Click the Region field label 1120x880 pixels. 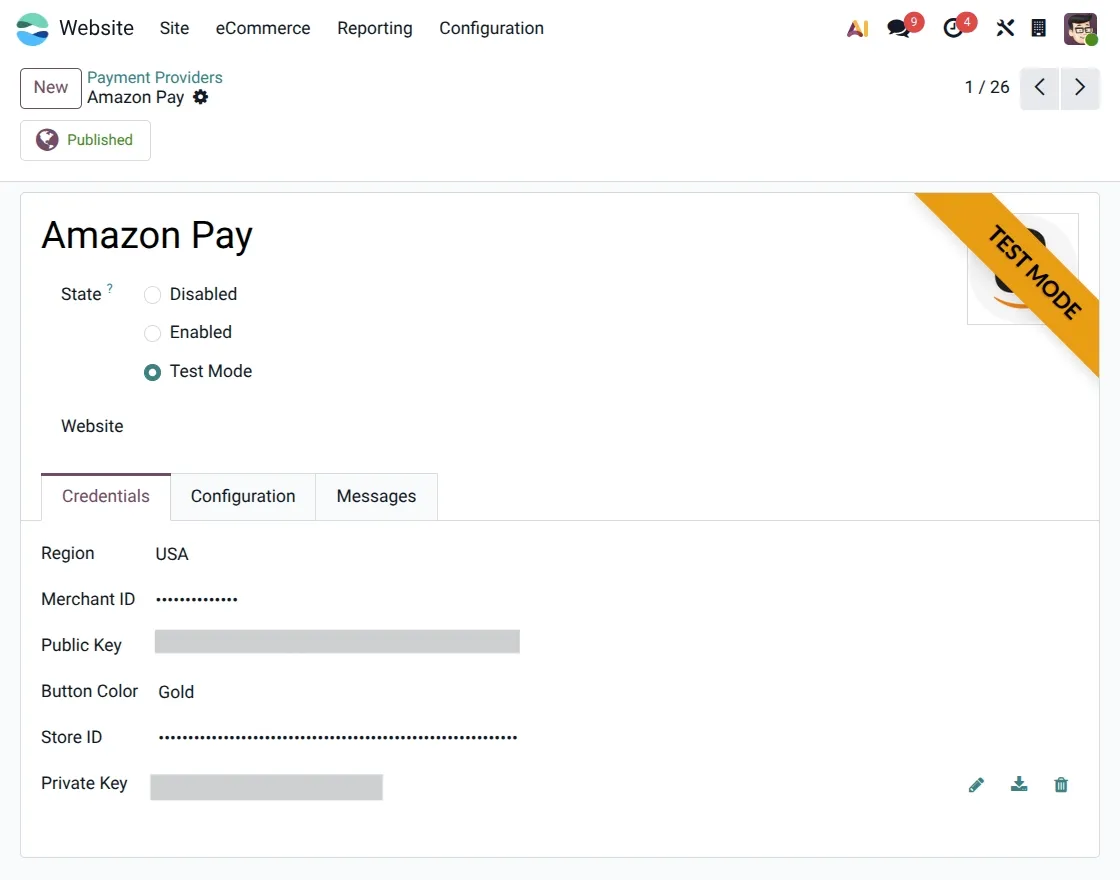[67, 554]
